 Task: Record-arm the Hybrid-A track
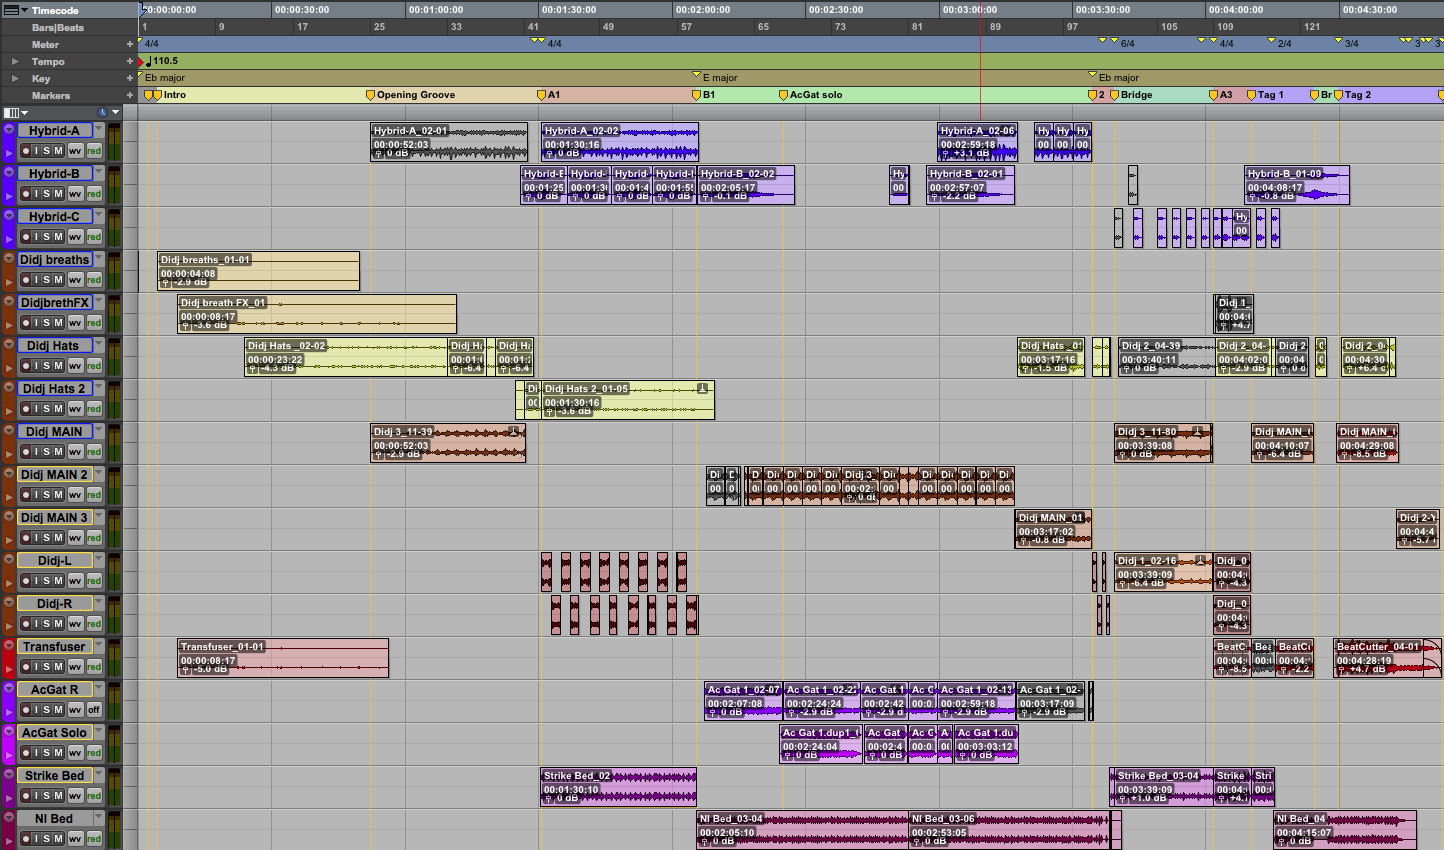coord(26,151)
